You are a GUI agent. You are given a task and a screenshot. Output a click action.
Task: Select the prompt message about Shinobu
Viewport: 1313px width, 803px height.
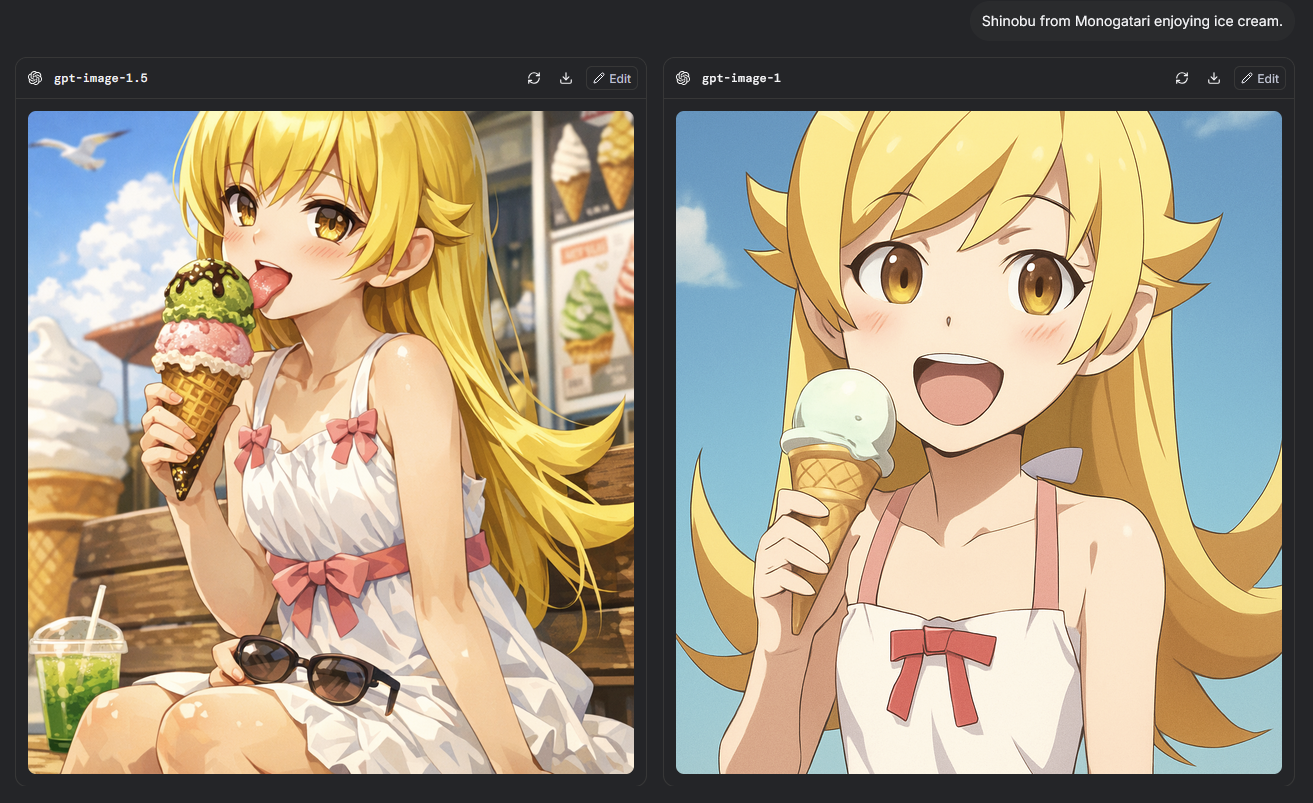pos(1132,21)
